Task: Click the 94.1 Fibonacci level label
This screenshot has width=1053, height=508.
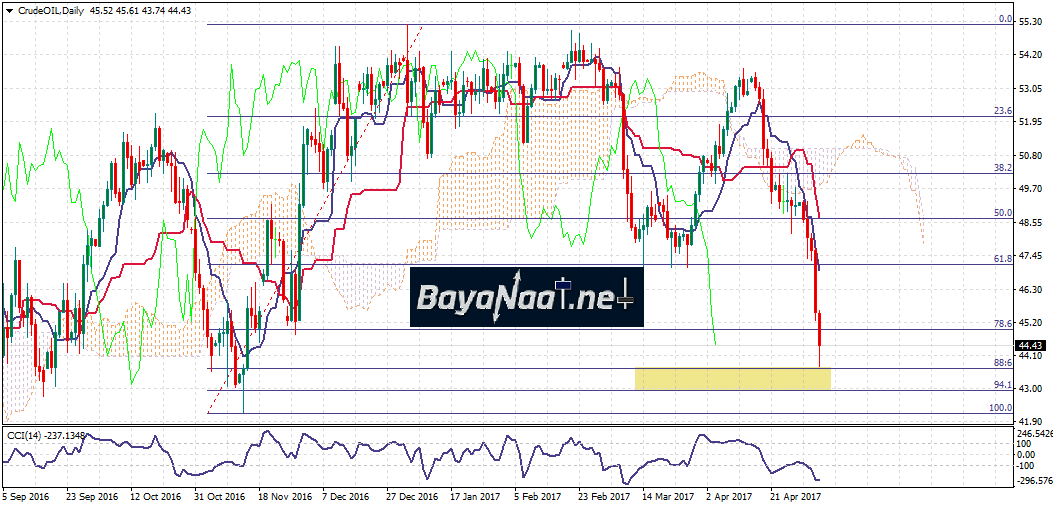Action: point(1004,385)
